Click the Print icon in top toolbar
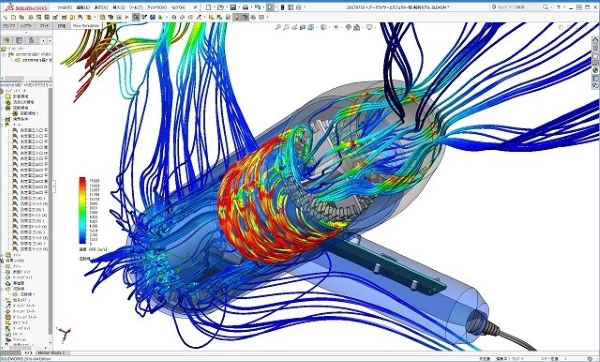The width and height of the screenshot is (600, 362). coord(245,7)
